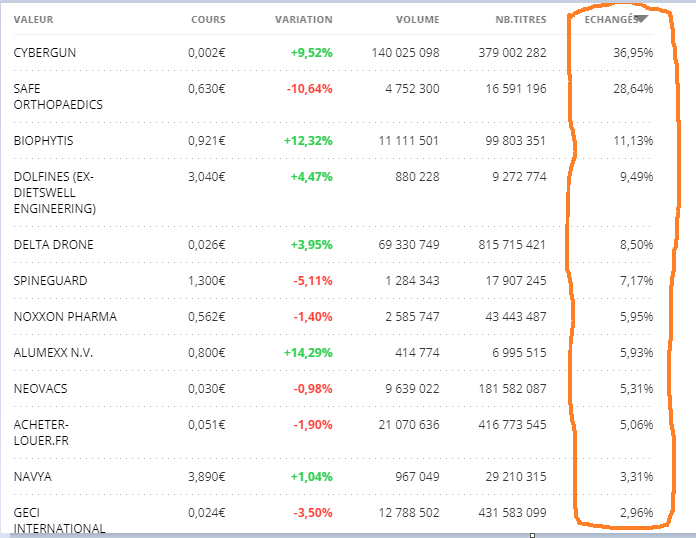The width and height of the screenshot is (696, 538).
Task: Select BIOPHYTIS price 0,921€
Action: point(207,141)
